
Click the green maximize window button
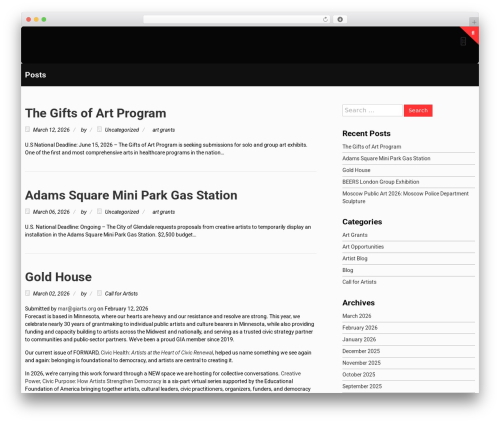tap(44, 19)
